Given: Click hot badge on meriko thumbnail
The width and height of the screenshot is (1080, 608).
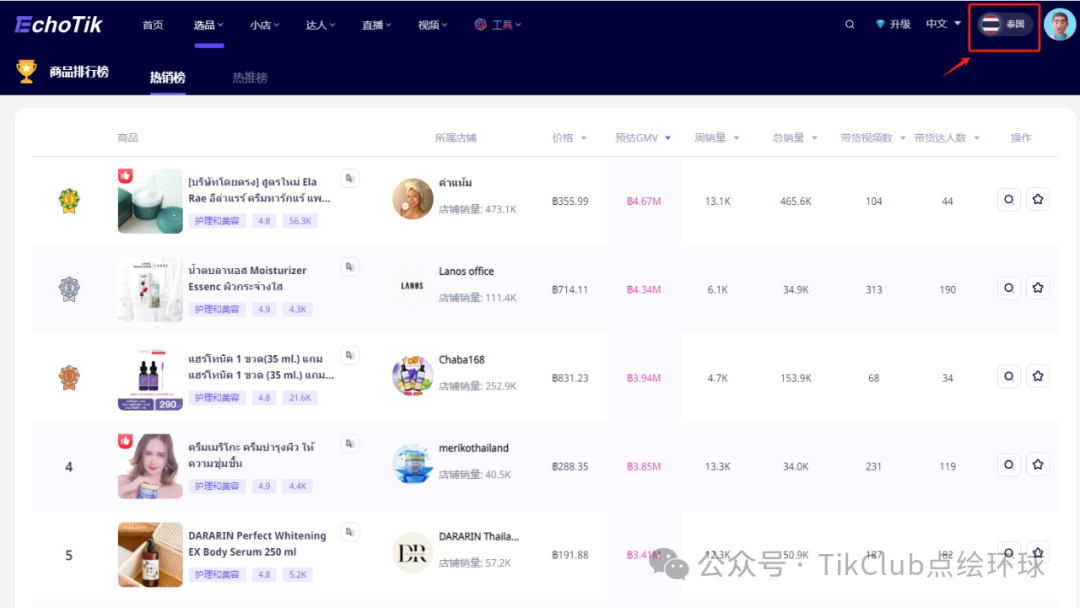Looking at the screenshot, I should coord(125,441).
